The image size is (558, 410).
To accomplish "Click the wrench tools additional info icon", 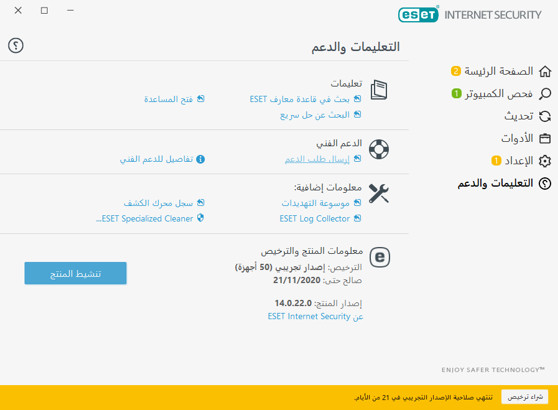I will tap(379, 194).
